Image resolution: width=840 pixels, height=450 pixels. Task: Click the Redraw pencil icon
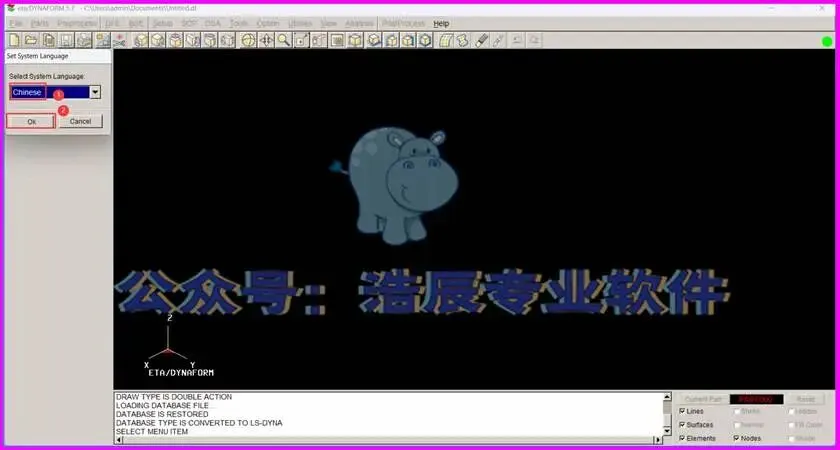point(499,40)
